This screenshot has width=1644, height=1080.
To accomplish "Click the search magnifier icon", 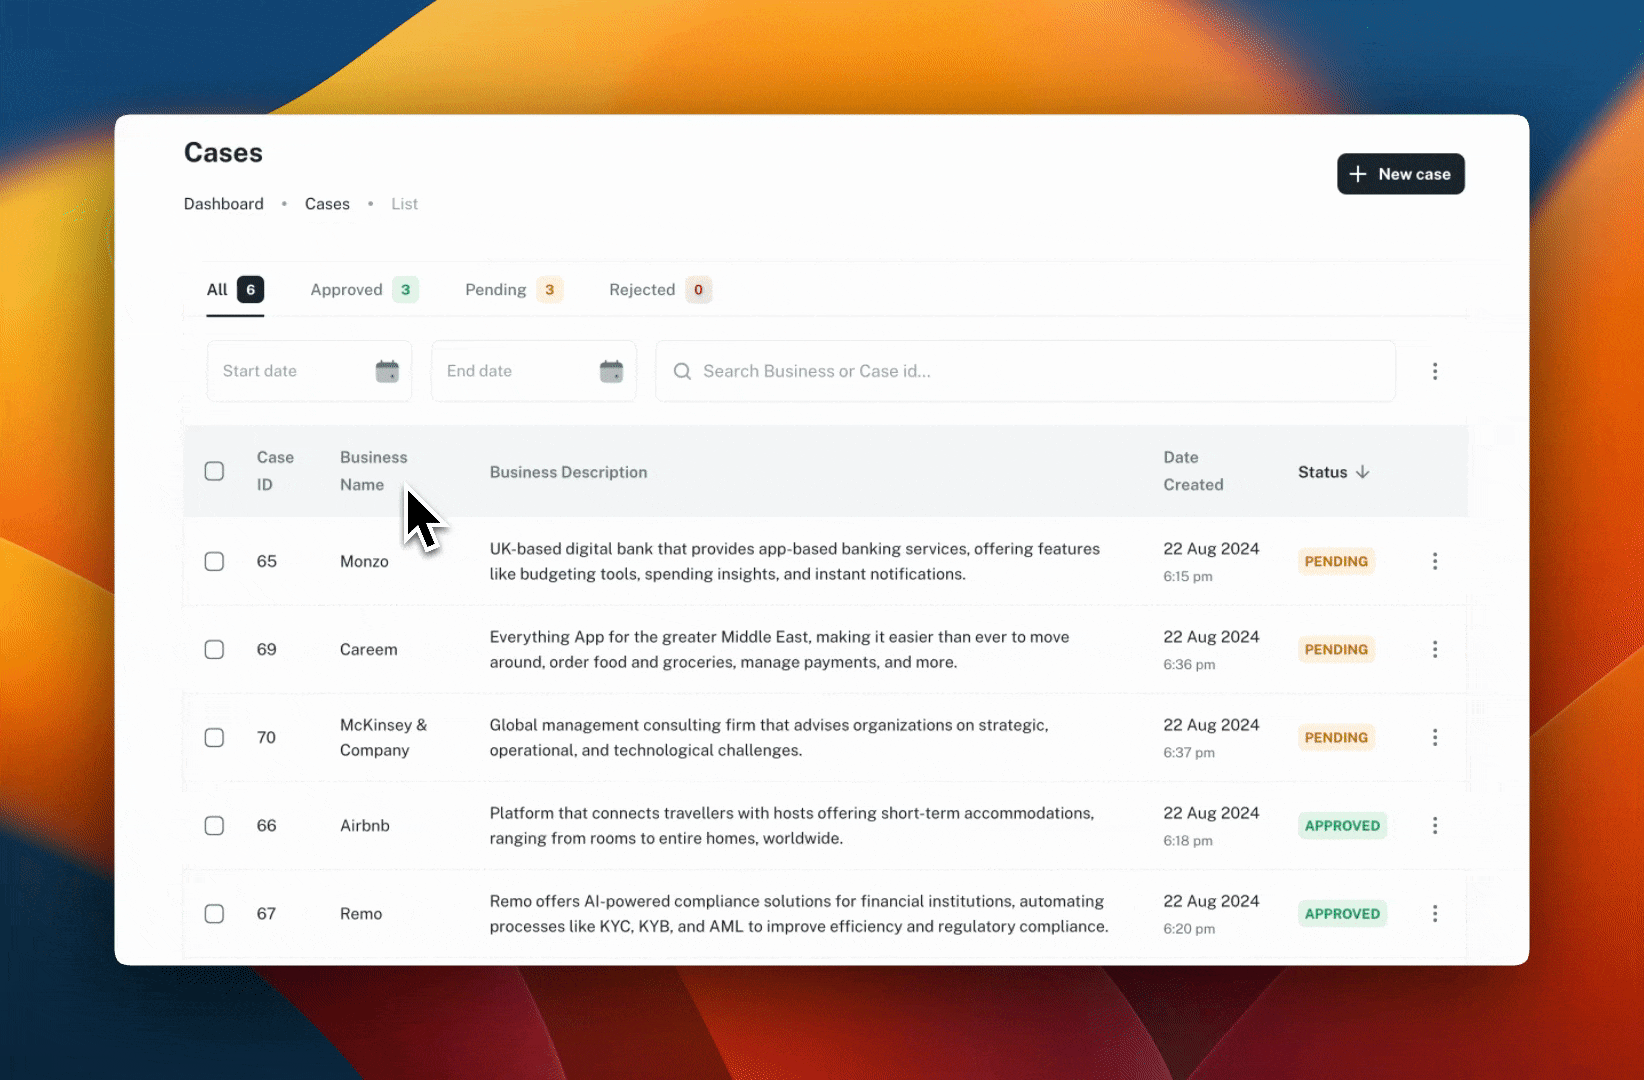I will click(682, 371).
